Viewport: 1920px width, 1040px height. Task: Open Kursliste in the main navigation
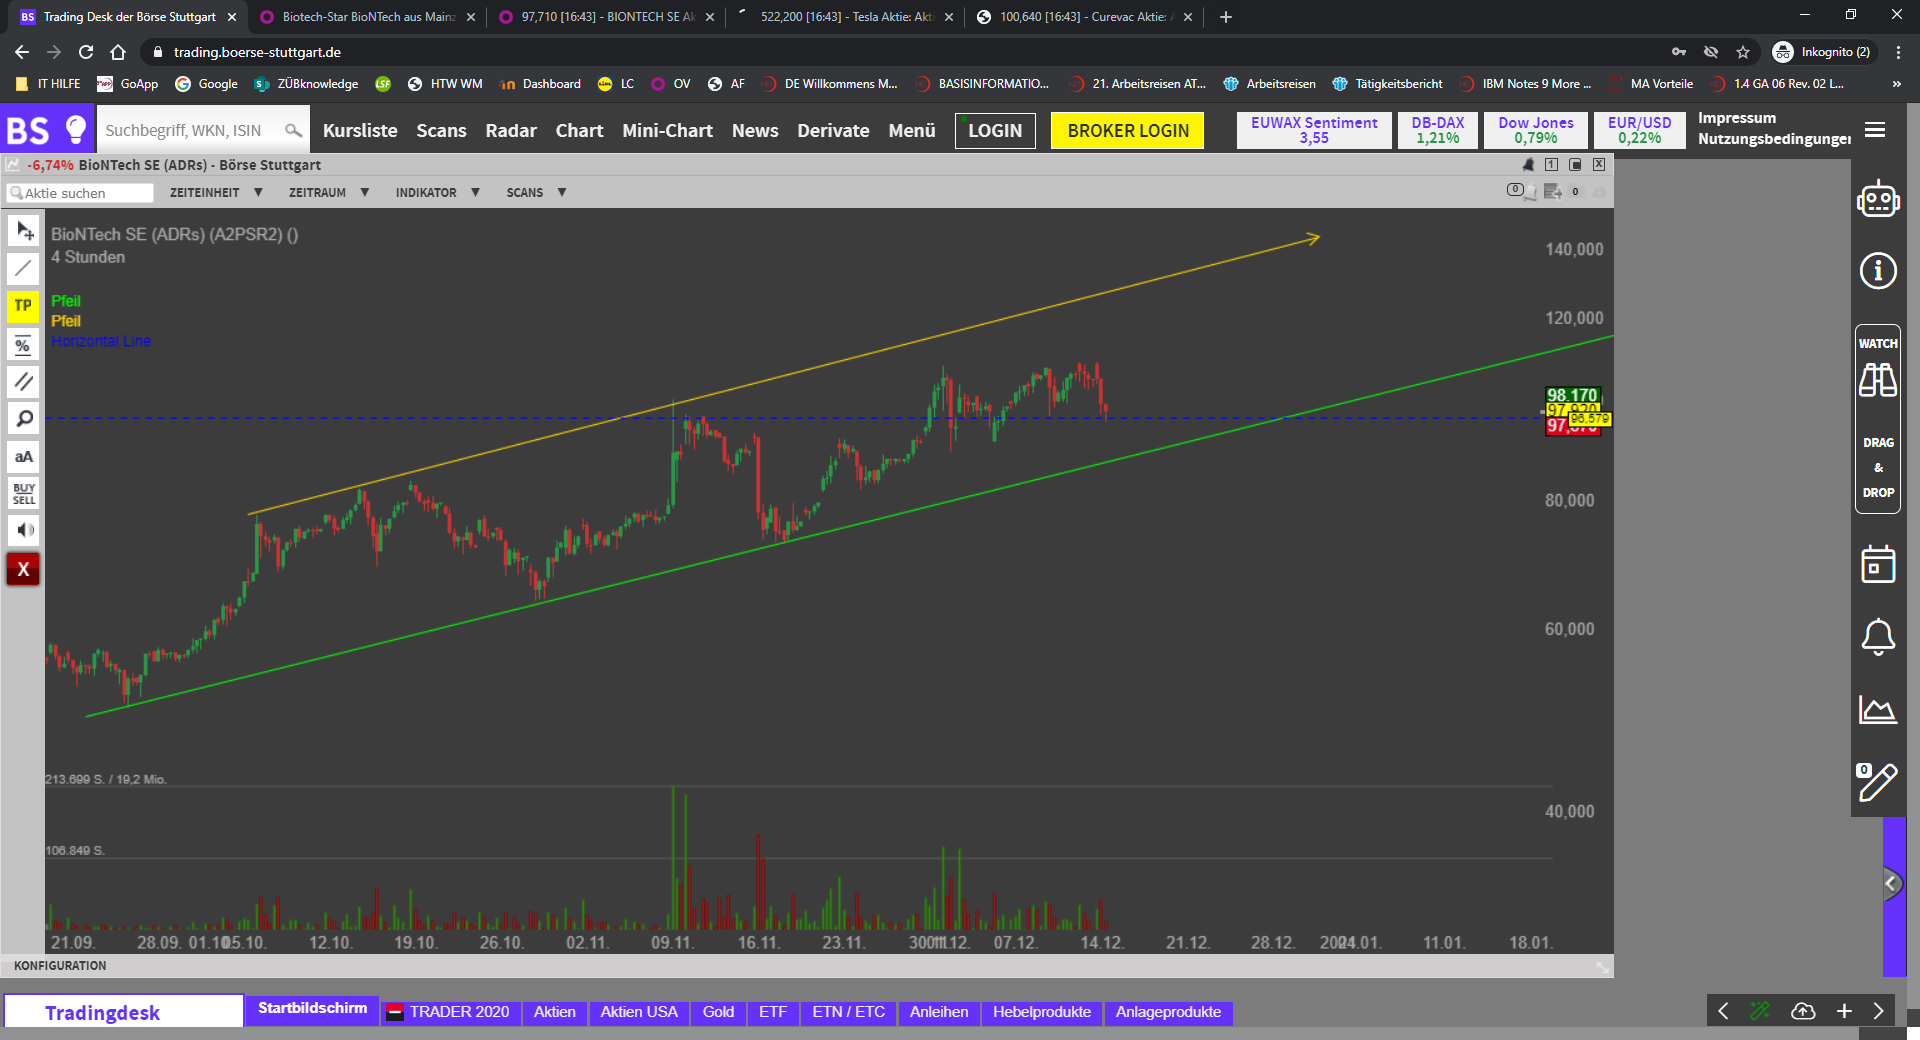click(x=360, y=130)
